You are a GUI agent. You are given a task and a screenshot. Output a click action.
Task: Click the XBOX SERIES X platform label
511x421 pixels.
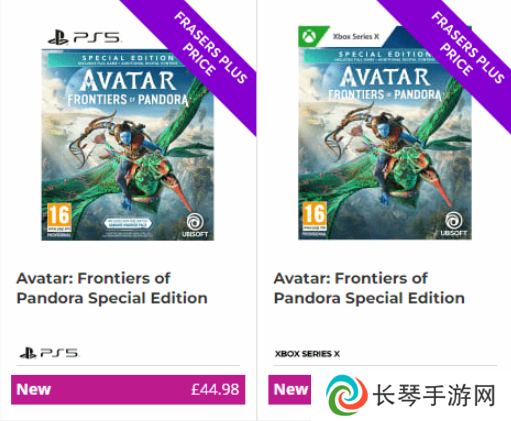307,354
